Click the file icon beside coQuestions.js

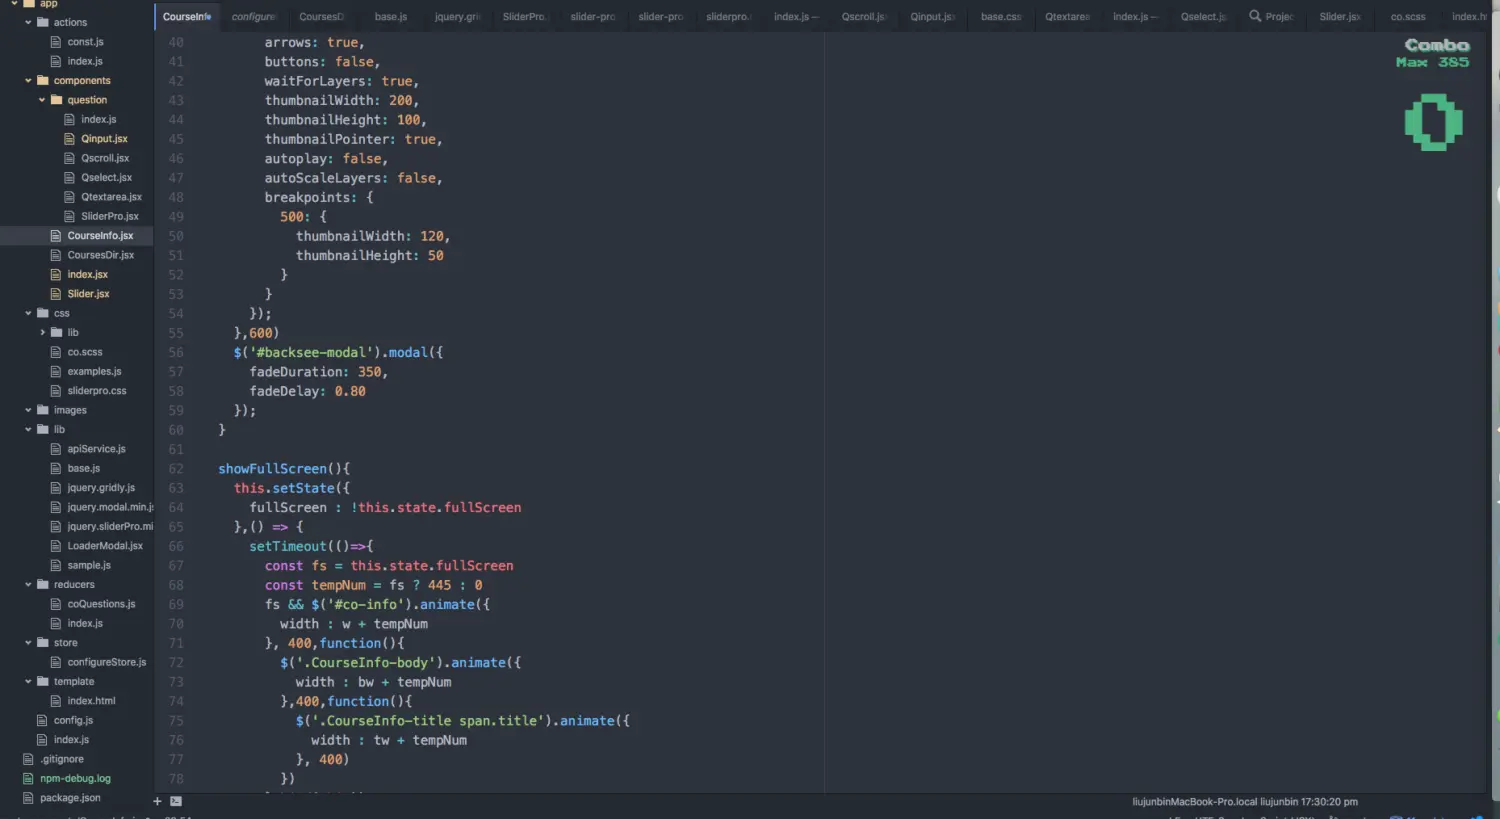click(57, 604)
